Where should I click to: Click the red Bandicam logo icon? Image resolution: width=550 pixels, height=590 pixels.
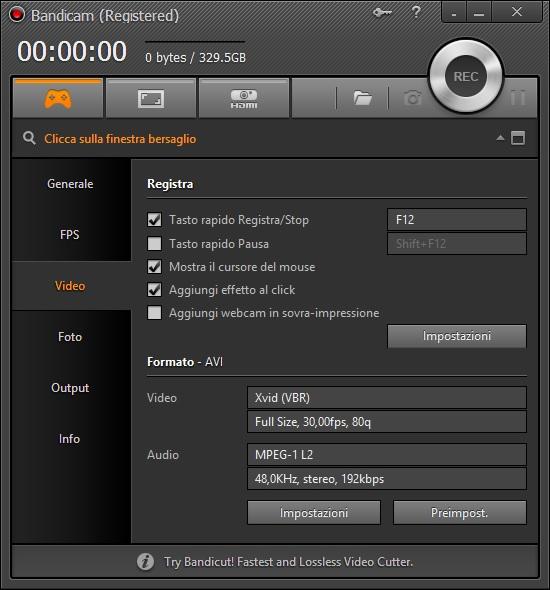tap(17, 15)
